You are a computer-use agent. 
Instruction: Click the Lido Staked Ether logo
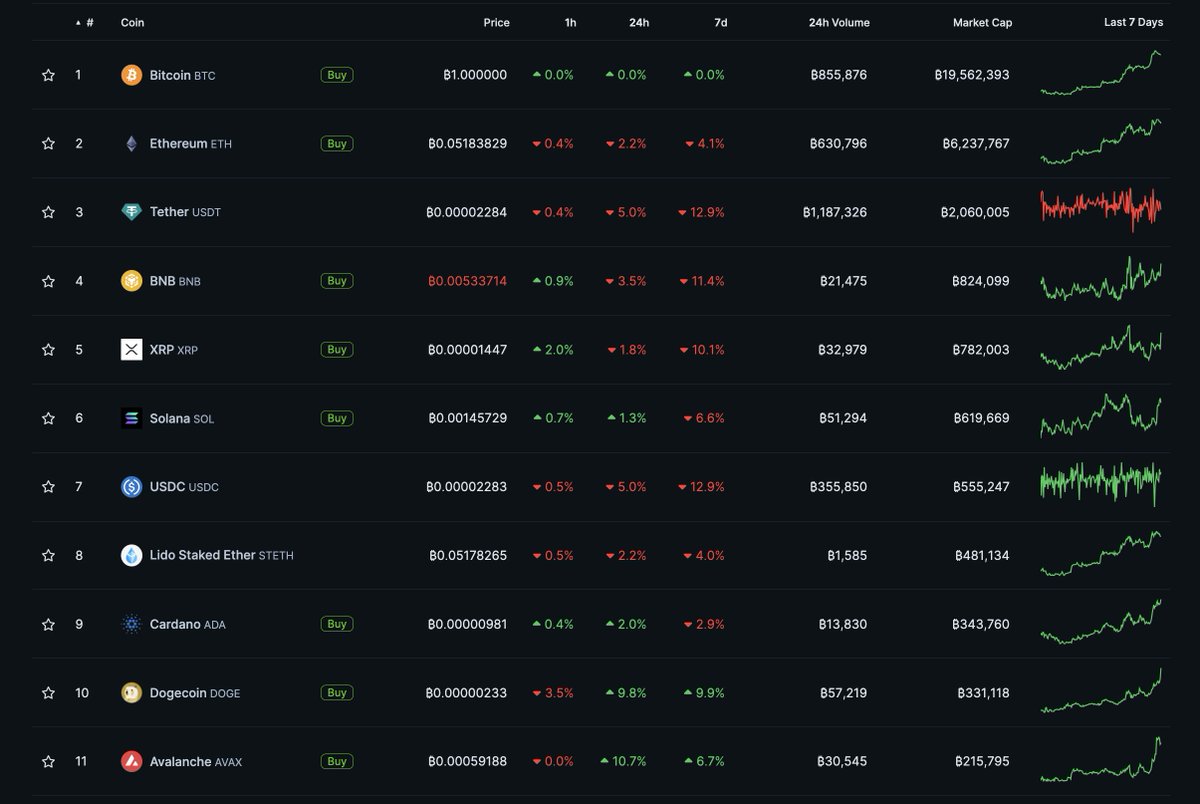[131, 555]
